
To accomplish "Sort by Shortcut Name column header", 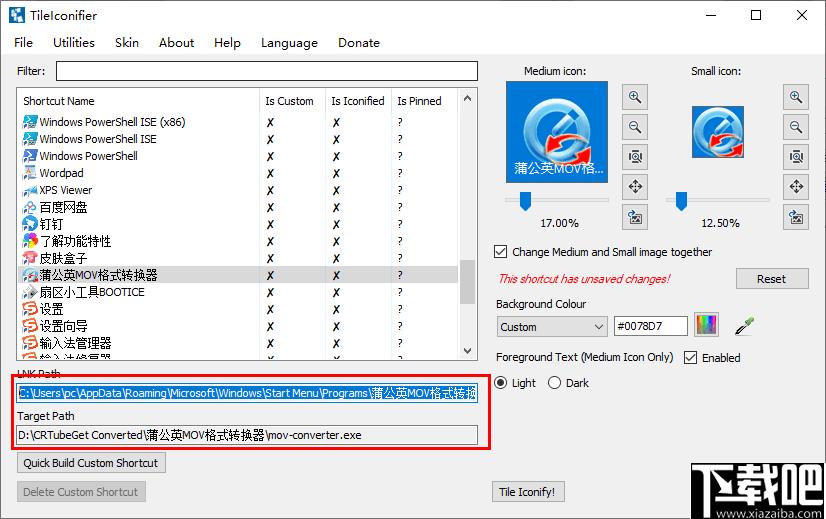I will [140, 101].
